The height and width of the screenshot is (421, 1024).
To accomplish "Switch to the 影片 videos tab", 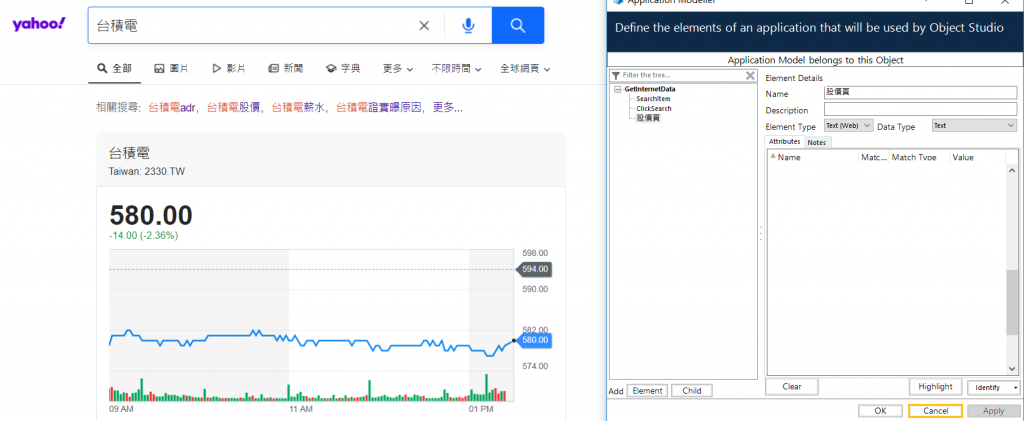I will pos(229,69).
